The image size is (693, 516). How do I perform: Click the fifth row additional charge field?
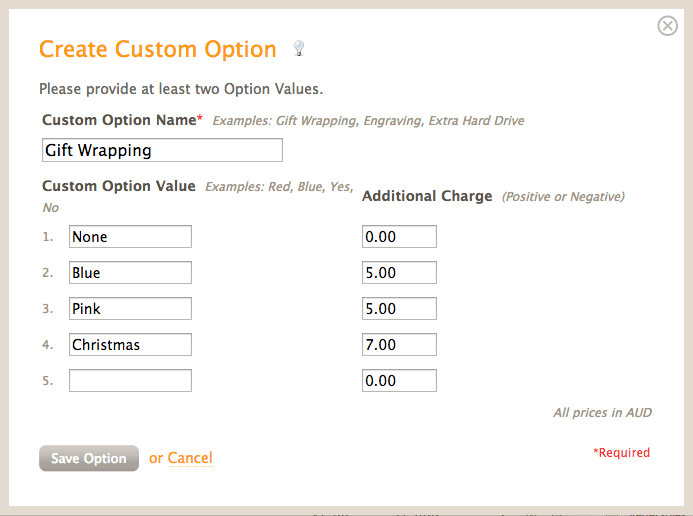click(399, 381)
